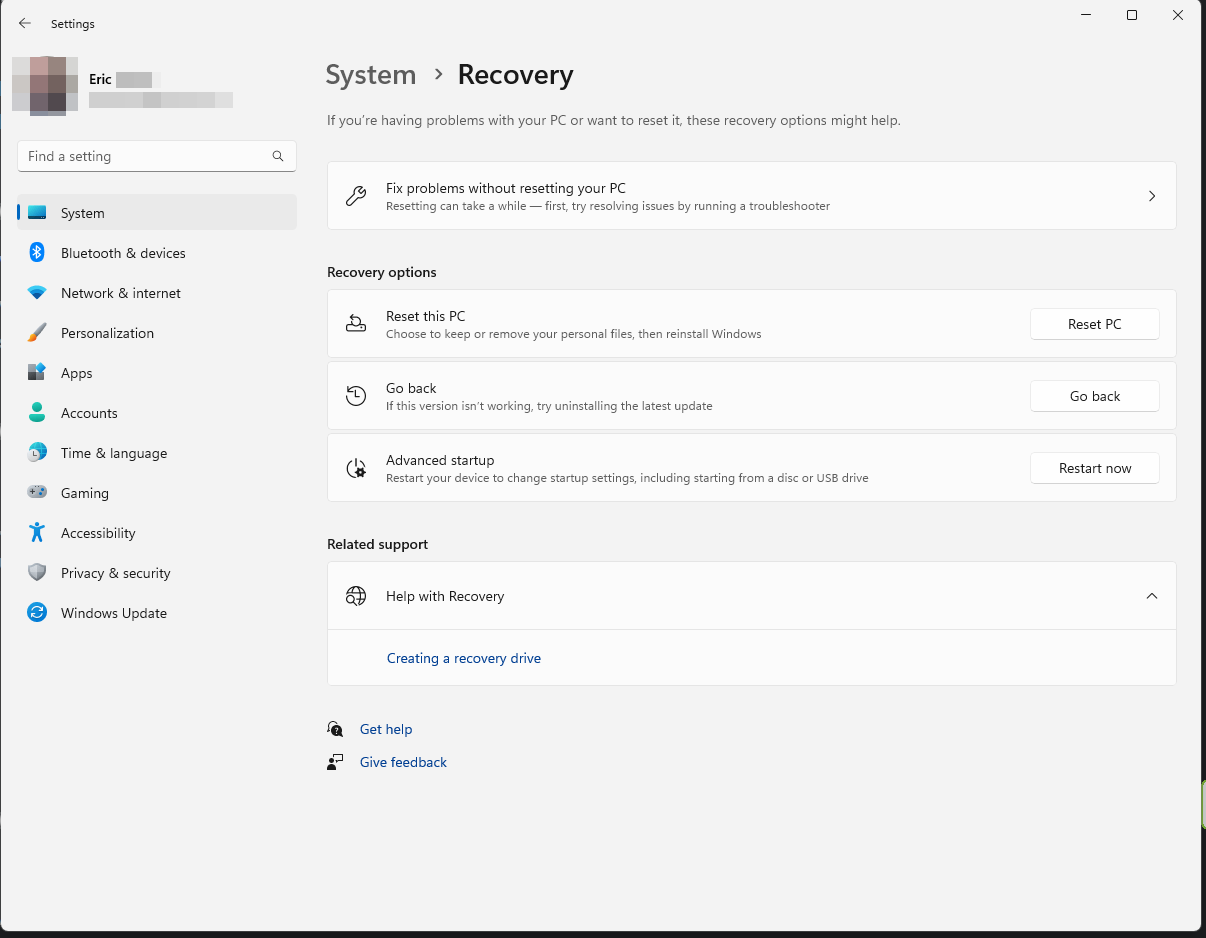The image size is (1206, 938).
Task: Click the Restart now button
Action: [x=1094, y=467]
